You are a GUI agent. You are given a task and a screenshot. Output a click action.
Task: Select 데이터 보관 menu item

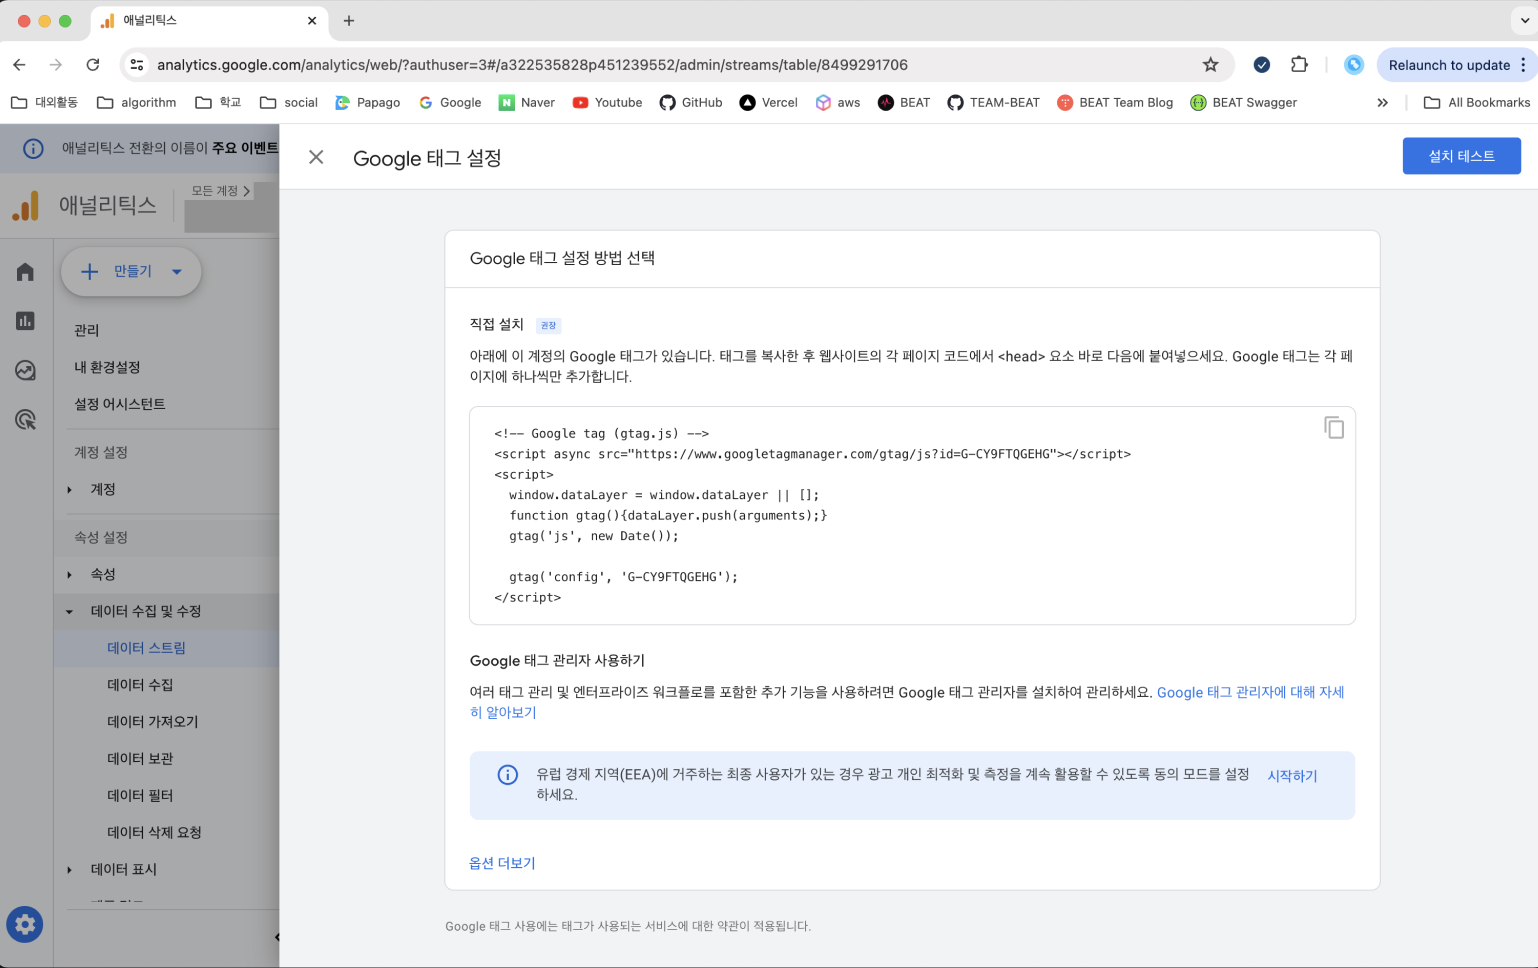(166, 759)
